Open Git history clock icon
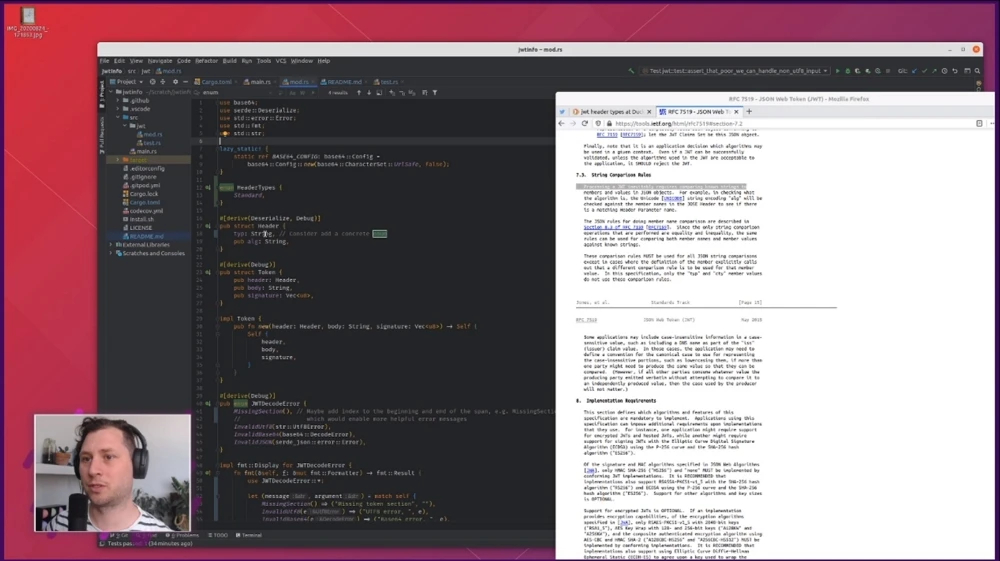Image resolution: width=1000 pixels, height=561 pixels. [x=945, y=71]
